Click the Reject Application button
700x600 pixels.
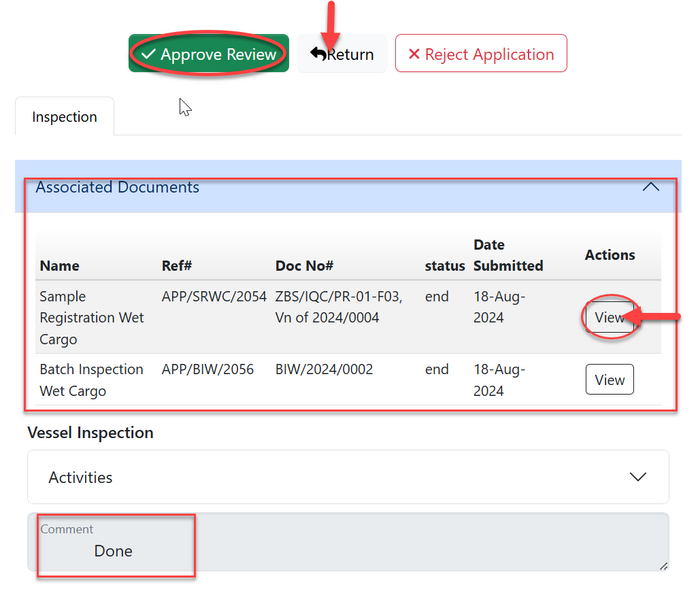[x=480, y=54]
